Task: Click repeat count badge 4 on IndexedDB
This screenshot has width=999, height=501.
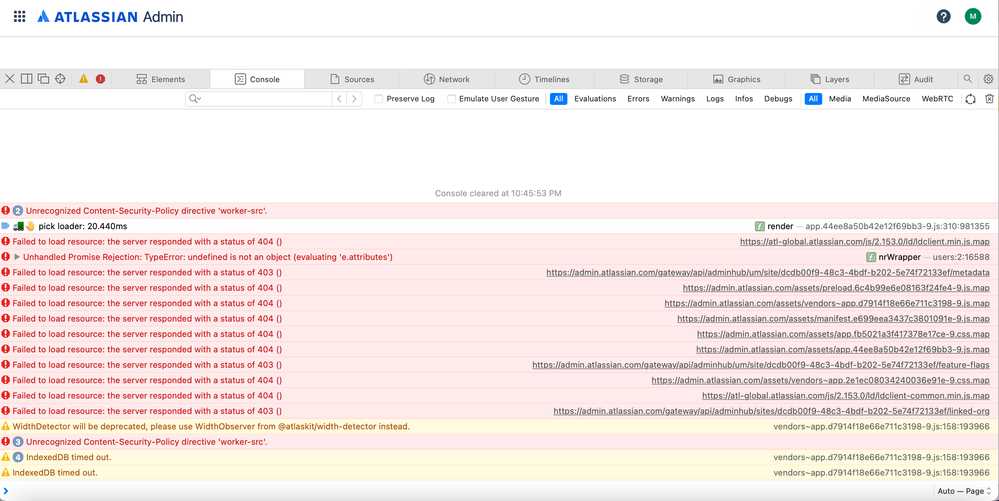Action: tap(18, 457)
